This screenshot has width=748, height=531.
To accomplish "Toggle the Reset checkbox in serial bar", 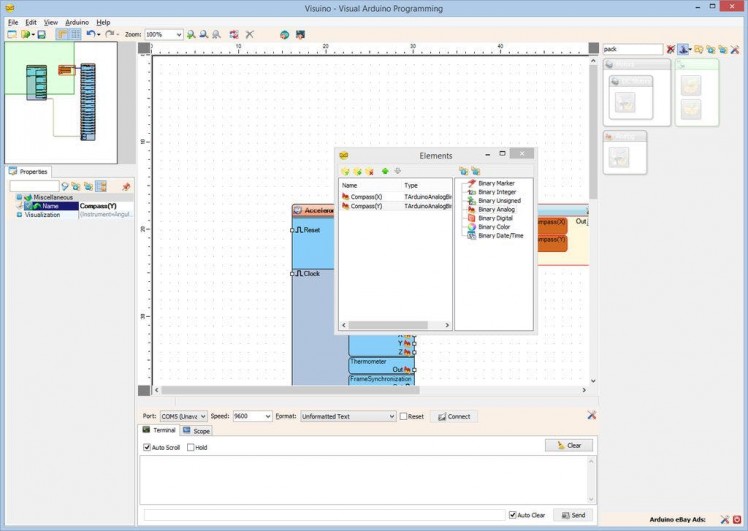I will [x=404, y=416].
